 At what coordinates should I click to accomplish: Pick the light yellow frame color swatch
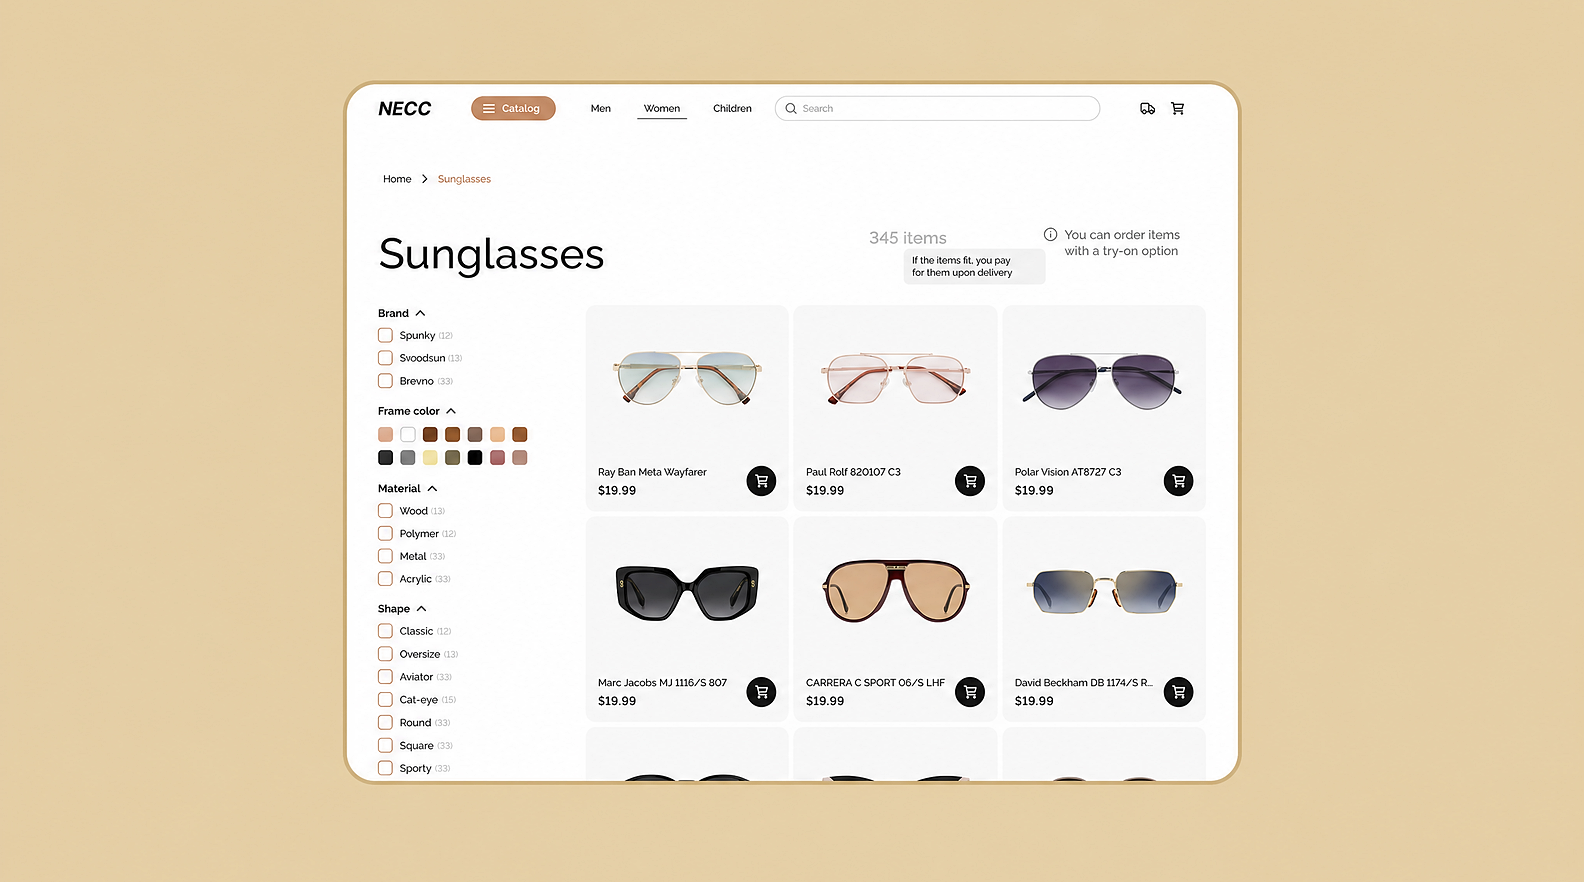point(430,457)
